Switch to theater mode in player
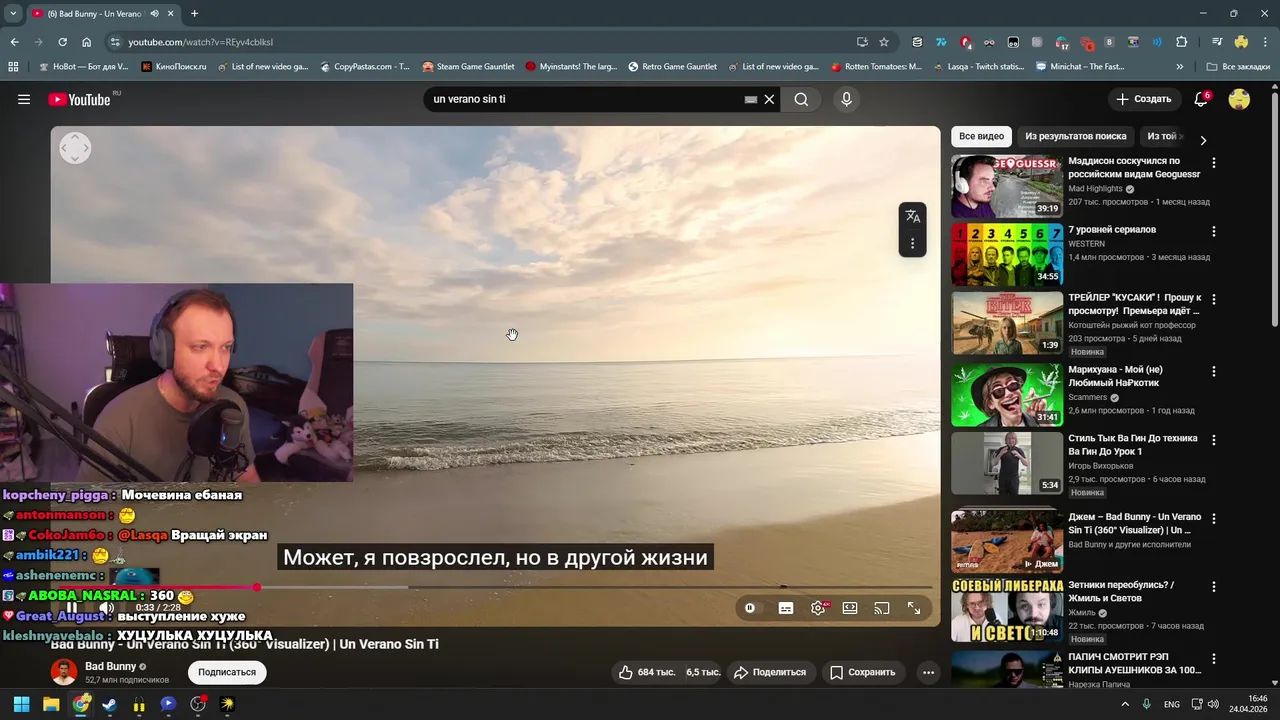 click(850, 608)
